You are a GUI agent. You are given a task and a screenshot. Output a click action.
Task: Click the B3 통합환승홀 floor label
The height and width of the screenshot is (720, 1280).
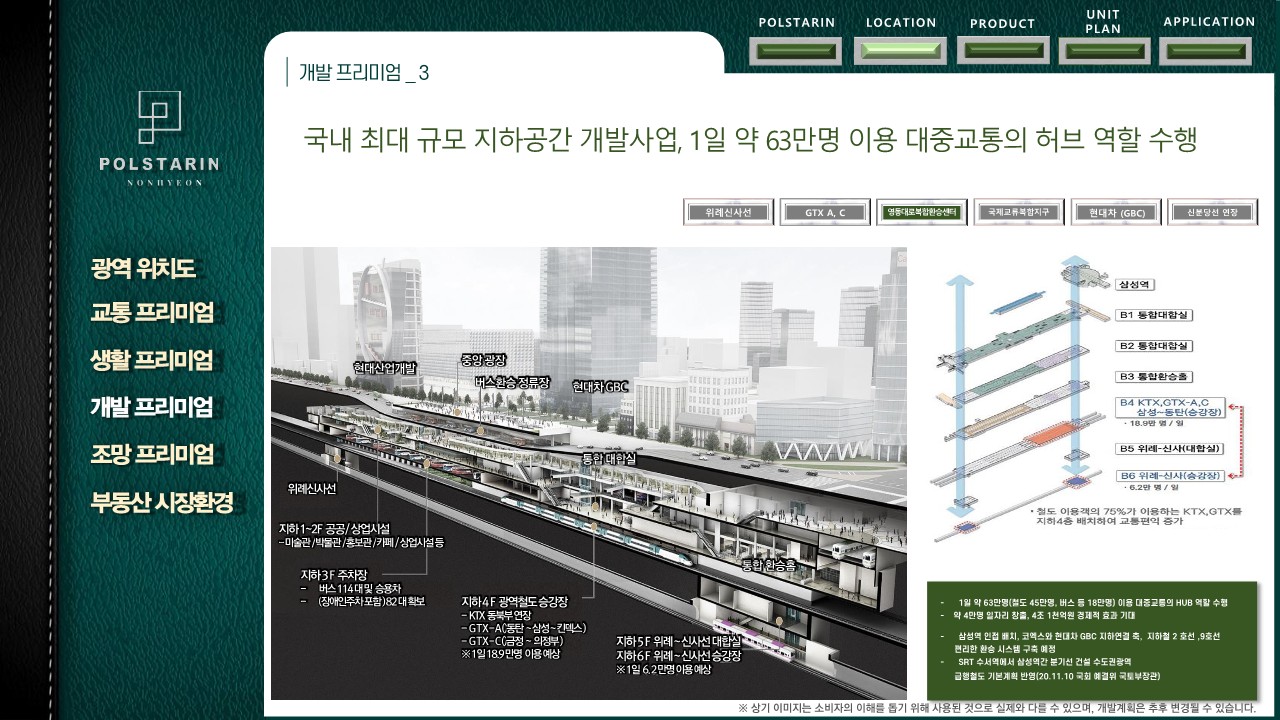1153,377
